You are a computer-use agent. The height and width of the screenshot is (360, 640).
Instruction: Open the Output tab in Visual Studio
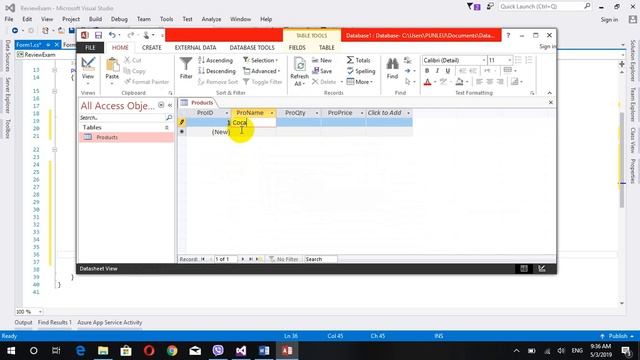pos(23,322)
